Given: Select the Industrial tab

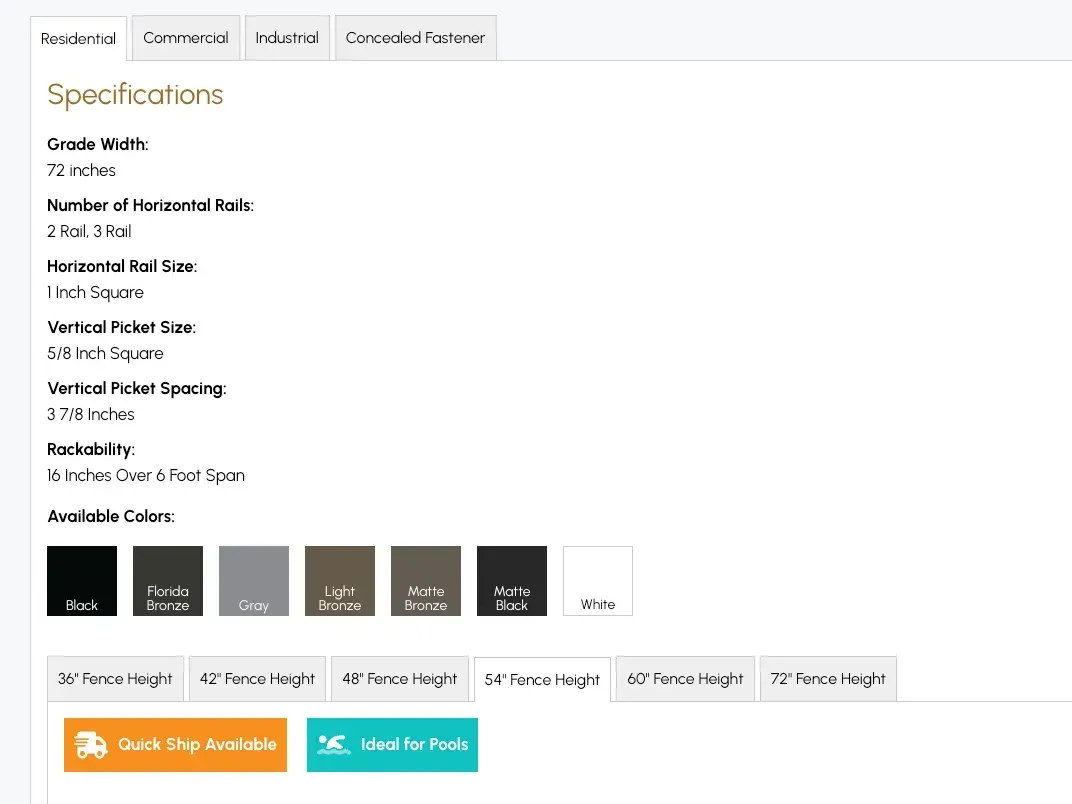Looking at the screenshot, I should 287,38.
